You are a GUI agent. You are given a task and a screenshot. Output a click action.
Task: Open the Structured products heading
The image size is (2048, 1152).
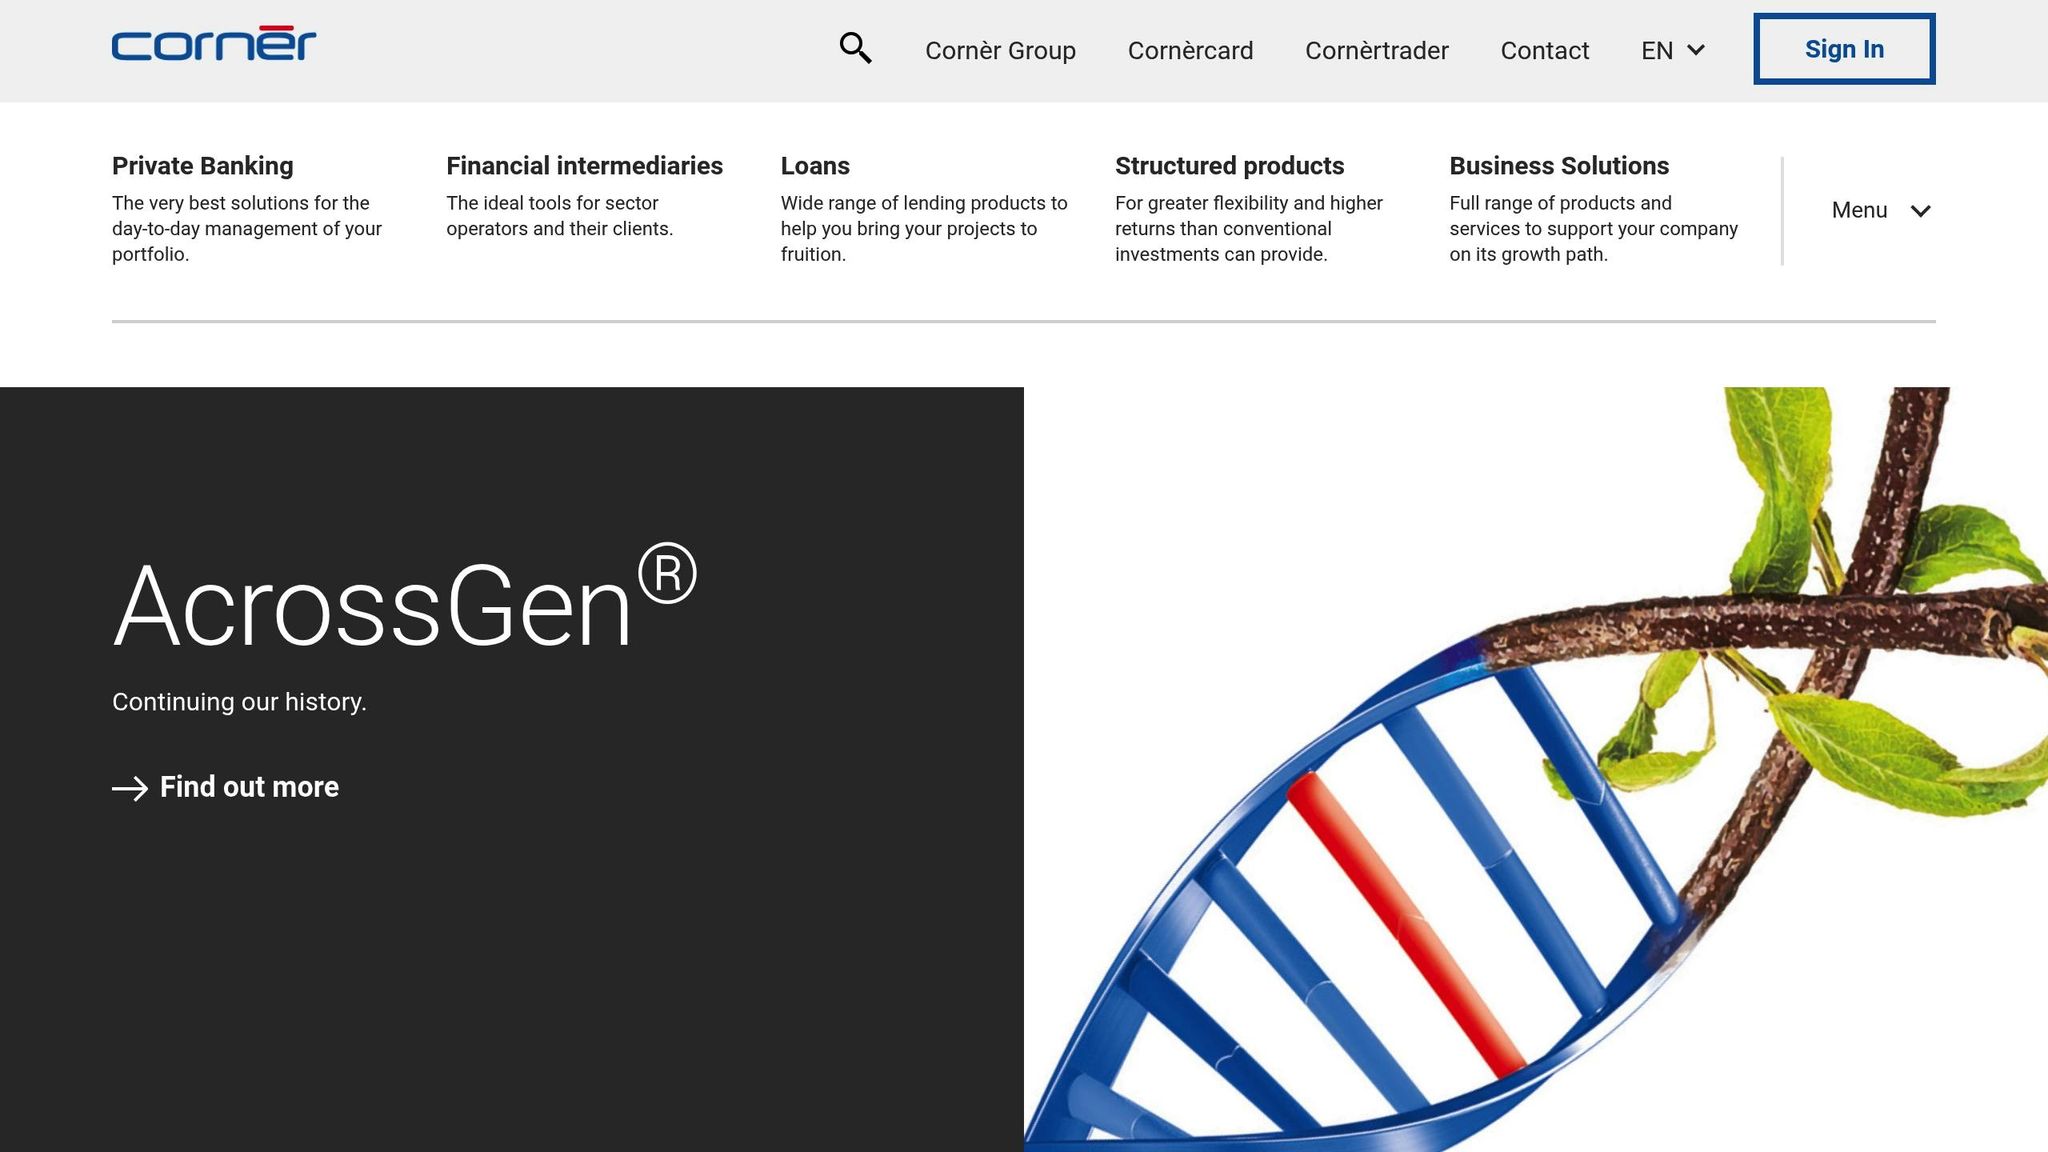click(1229, 166)
